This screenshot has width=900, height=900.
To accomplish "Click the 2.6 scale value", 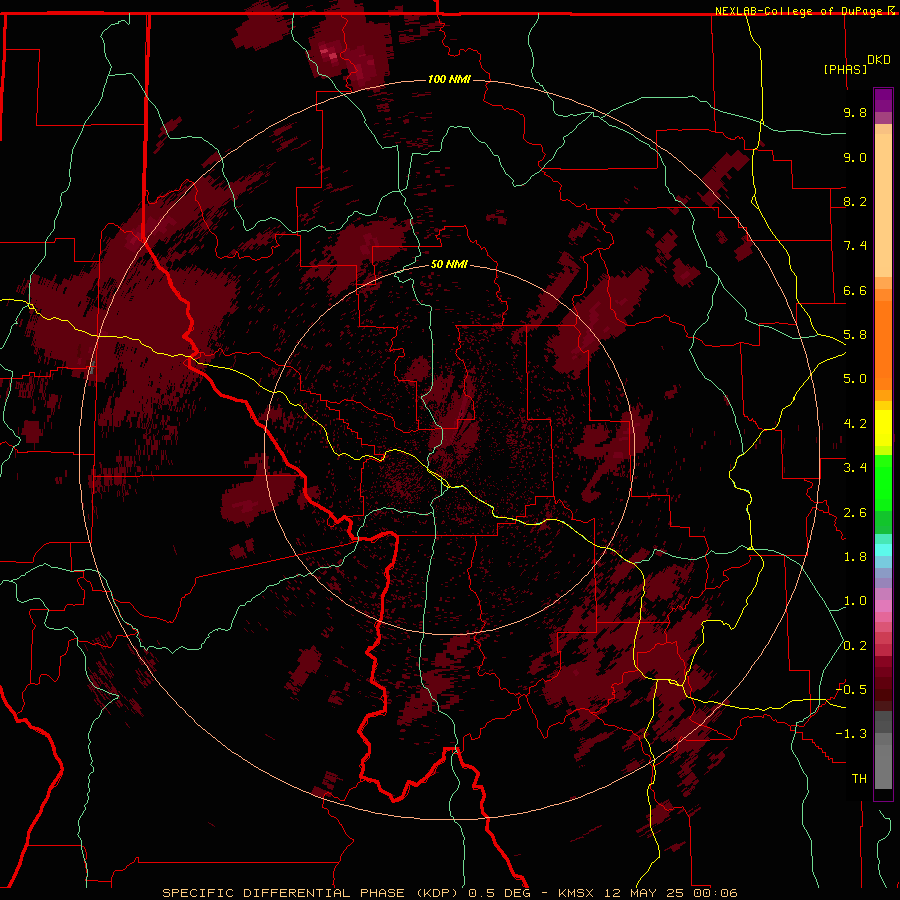I will pyautogui.click(x=855, y=513).
